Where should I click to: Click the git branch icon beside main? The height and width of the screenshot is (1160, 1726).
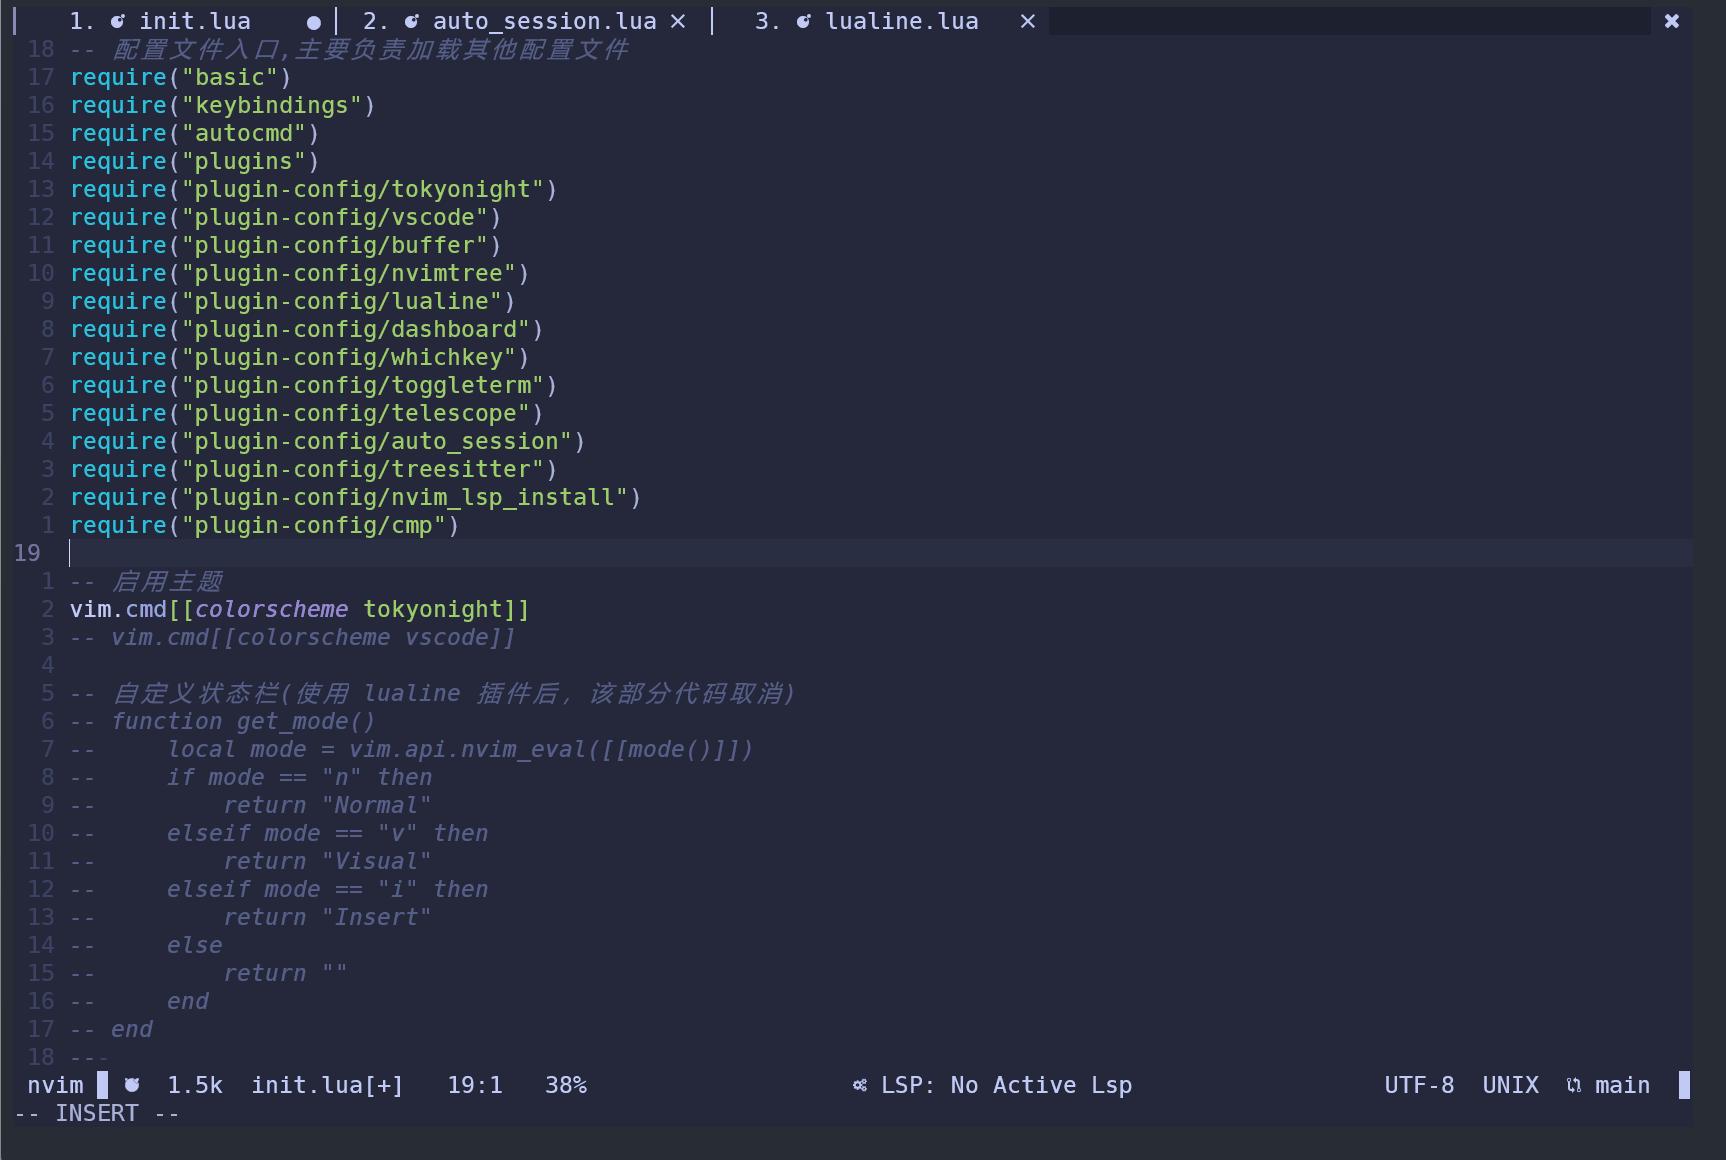1574,1085
